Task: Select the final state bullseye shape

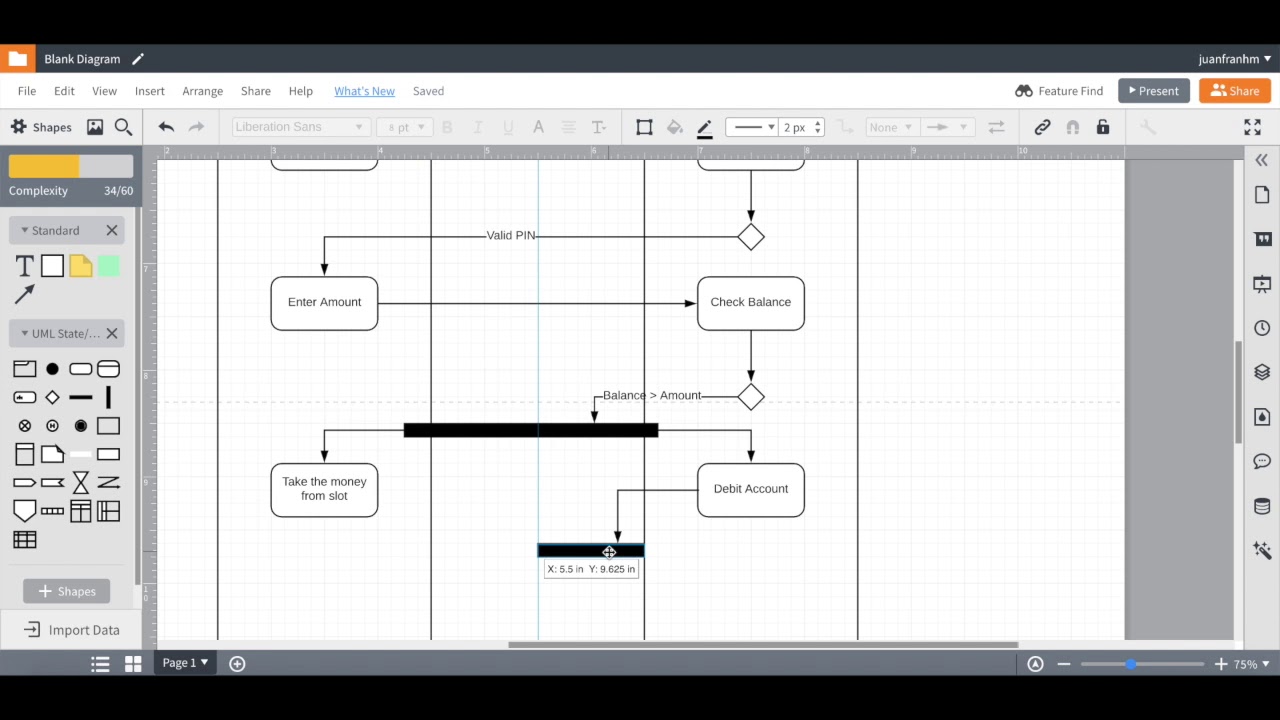Action: point(80,426)
